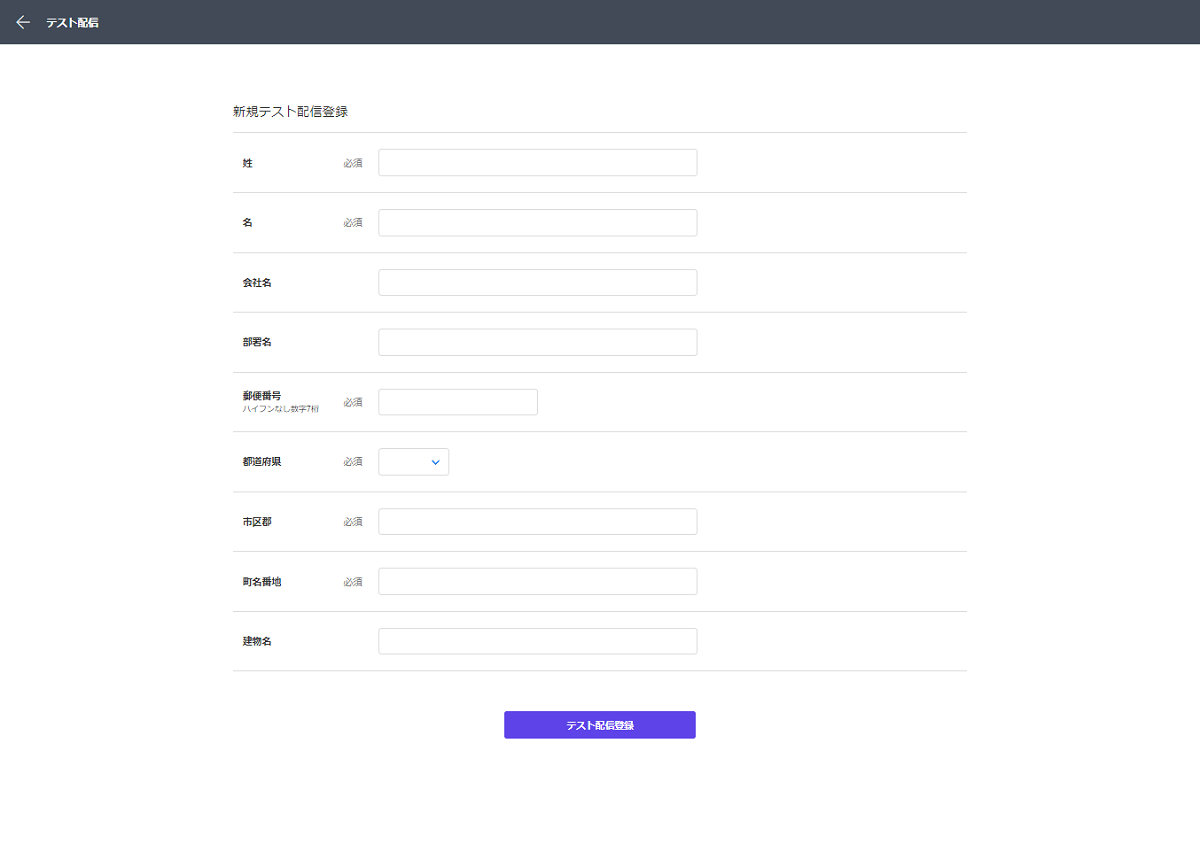The image size is (1200, 844).
Task: Click the 都道府県 label
Action: [262, 462]
